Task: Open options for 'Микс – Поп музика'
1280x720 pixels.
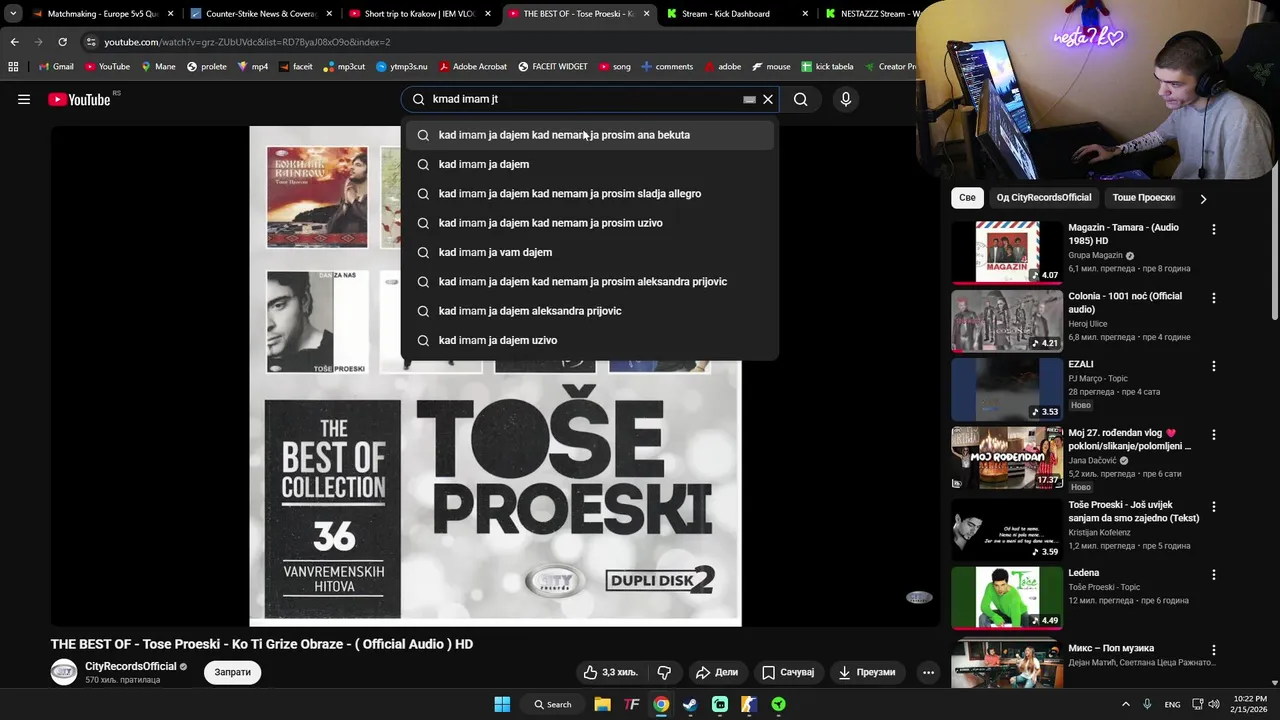Action: point(1214,650)
